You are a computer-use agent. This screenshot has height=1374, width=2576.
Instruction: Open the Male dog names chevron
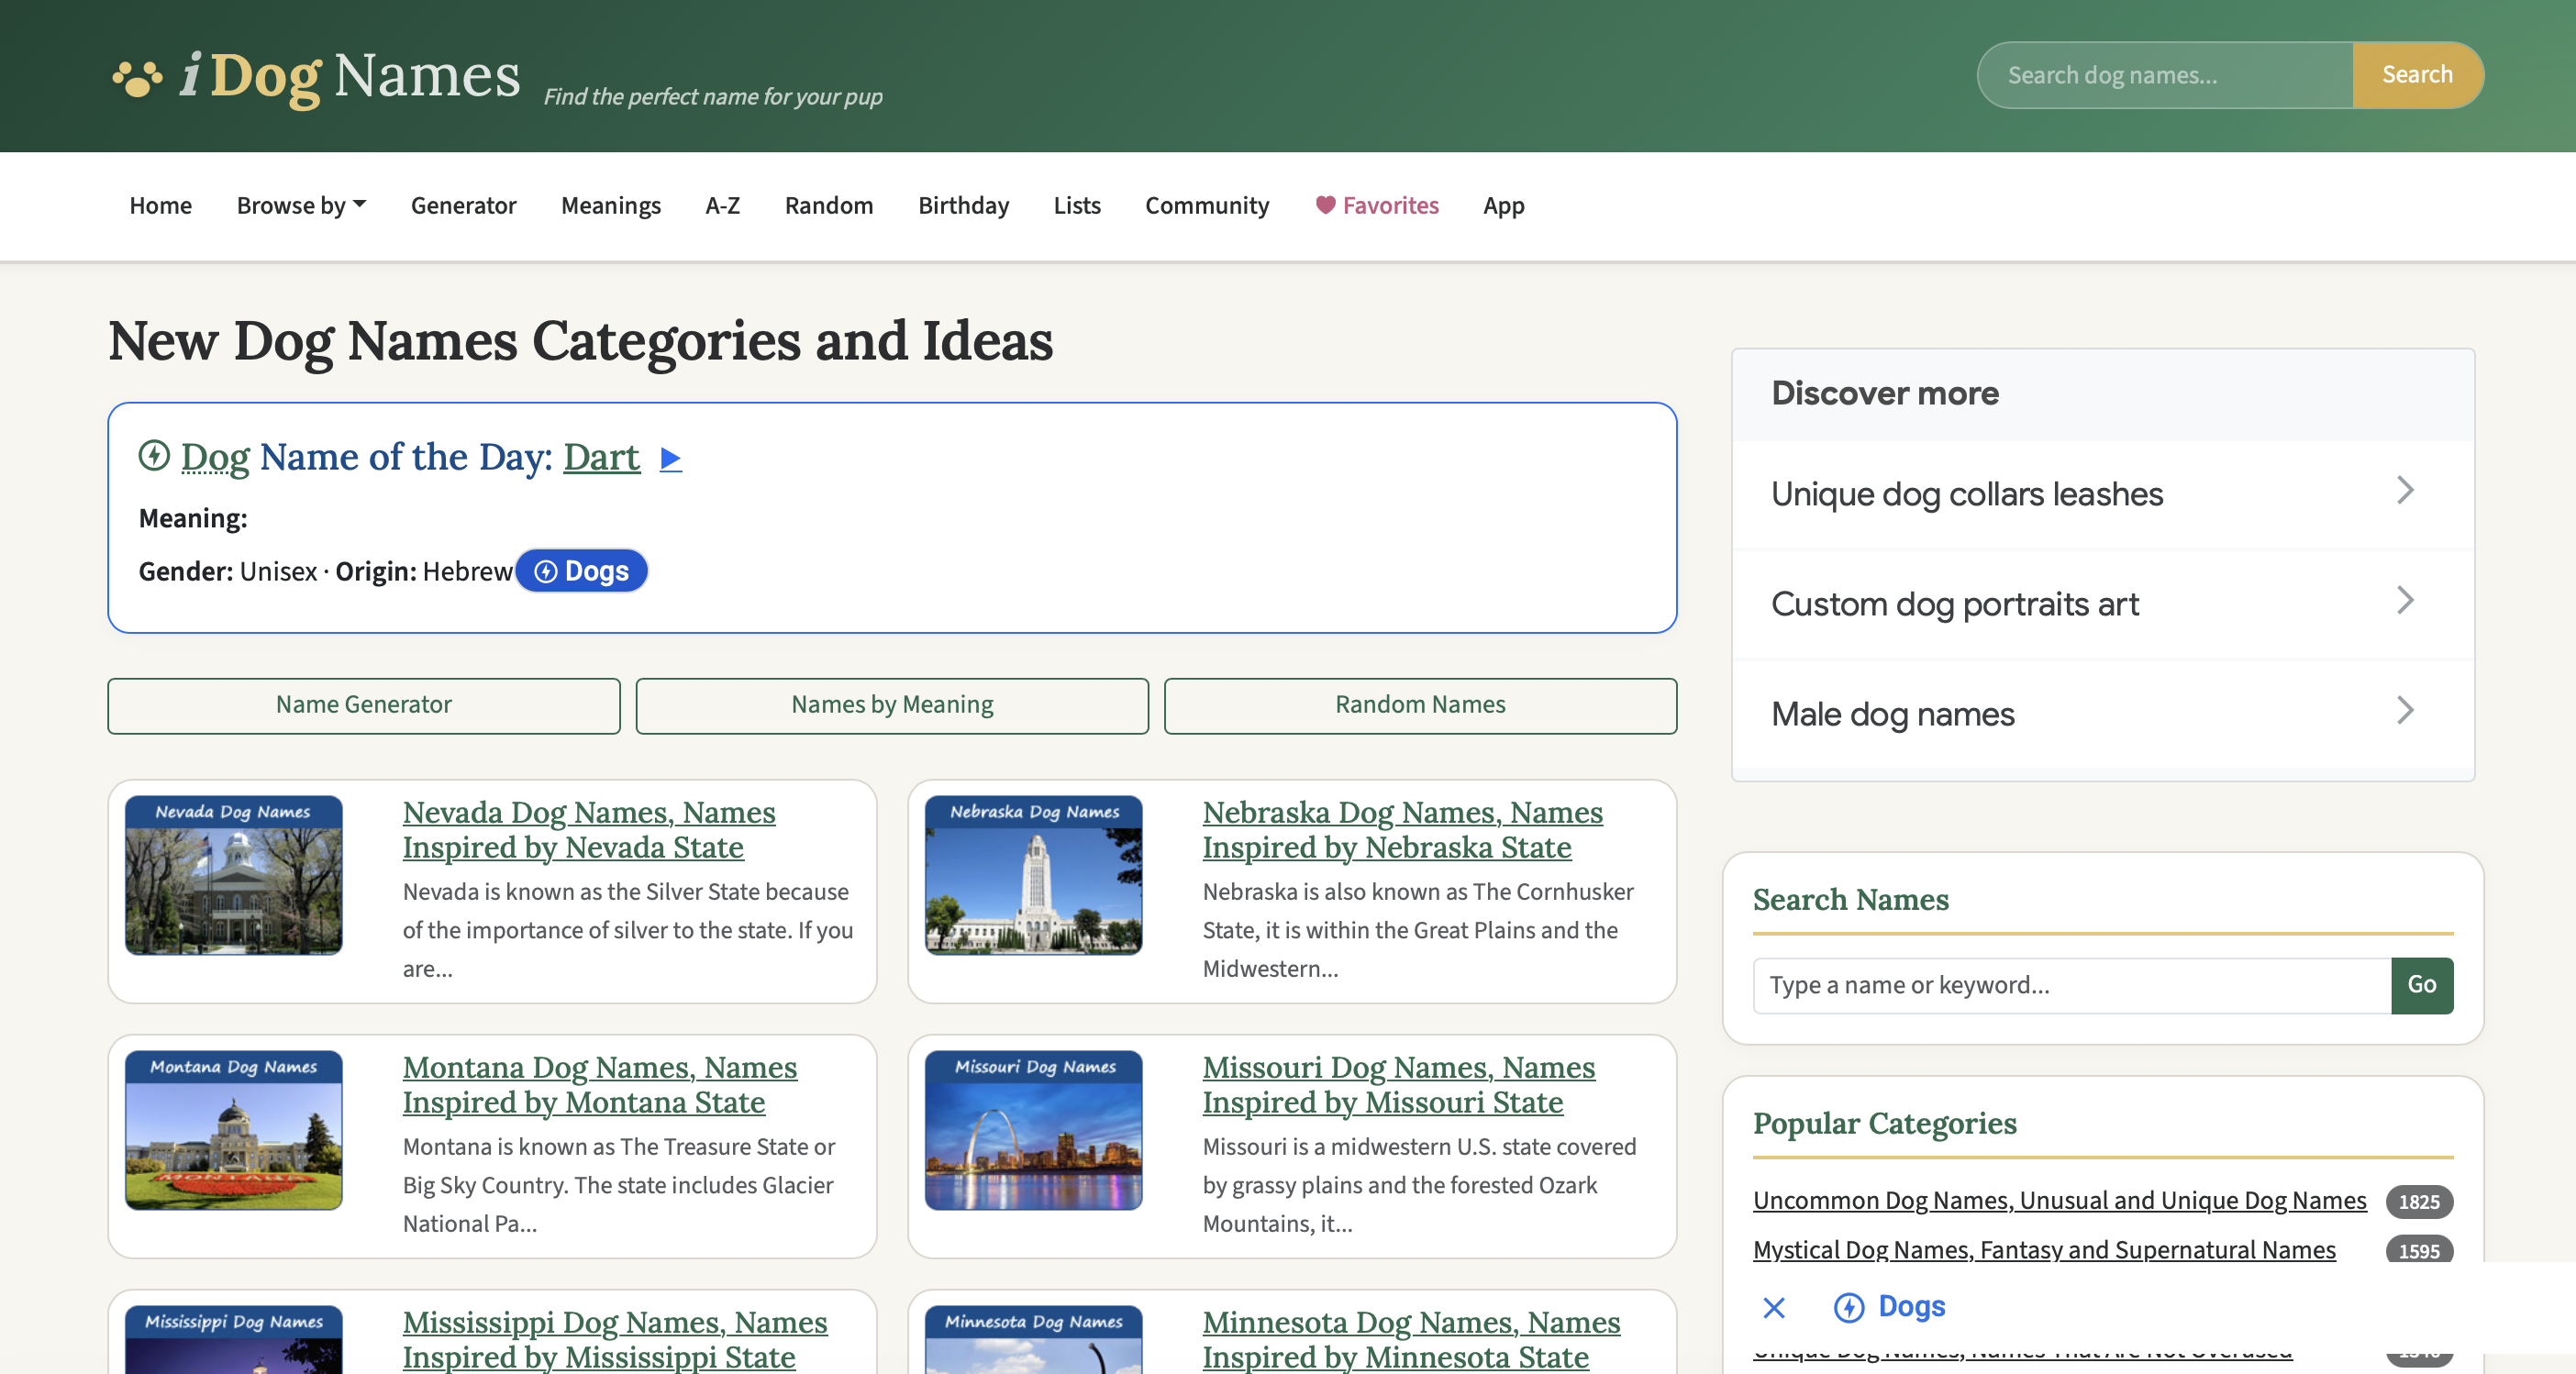point(2405,711)
